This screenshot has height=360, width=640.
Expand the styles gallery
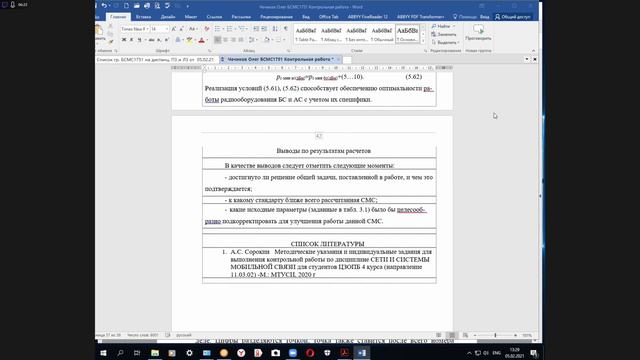tap(423, 41)
